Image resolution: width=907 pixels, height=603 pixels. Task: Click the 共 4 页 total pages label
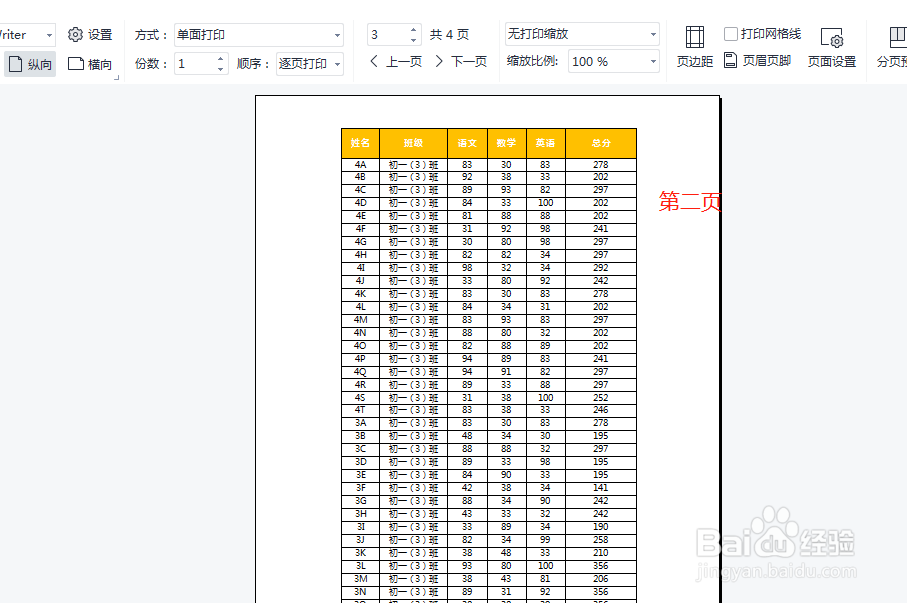point(449,35)
